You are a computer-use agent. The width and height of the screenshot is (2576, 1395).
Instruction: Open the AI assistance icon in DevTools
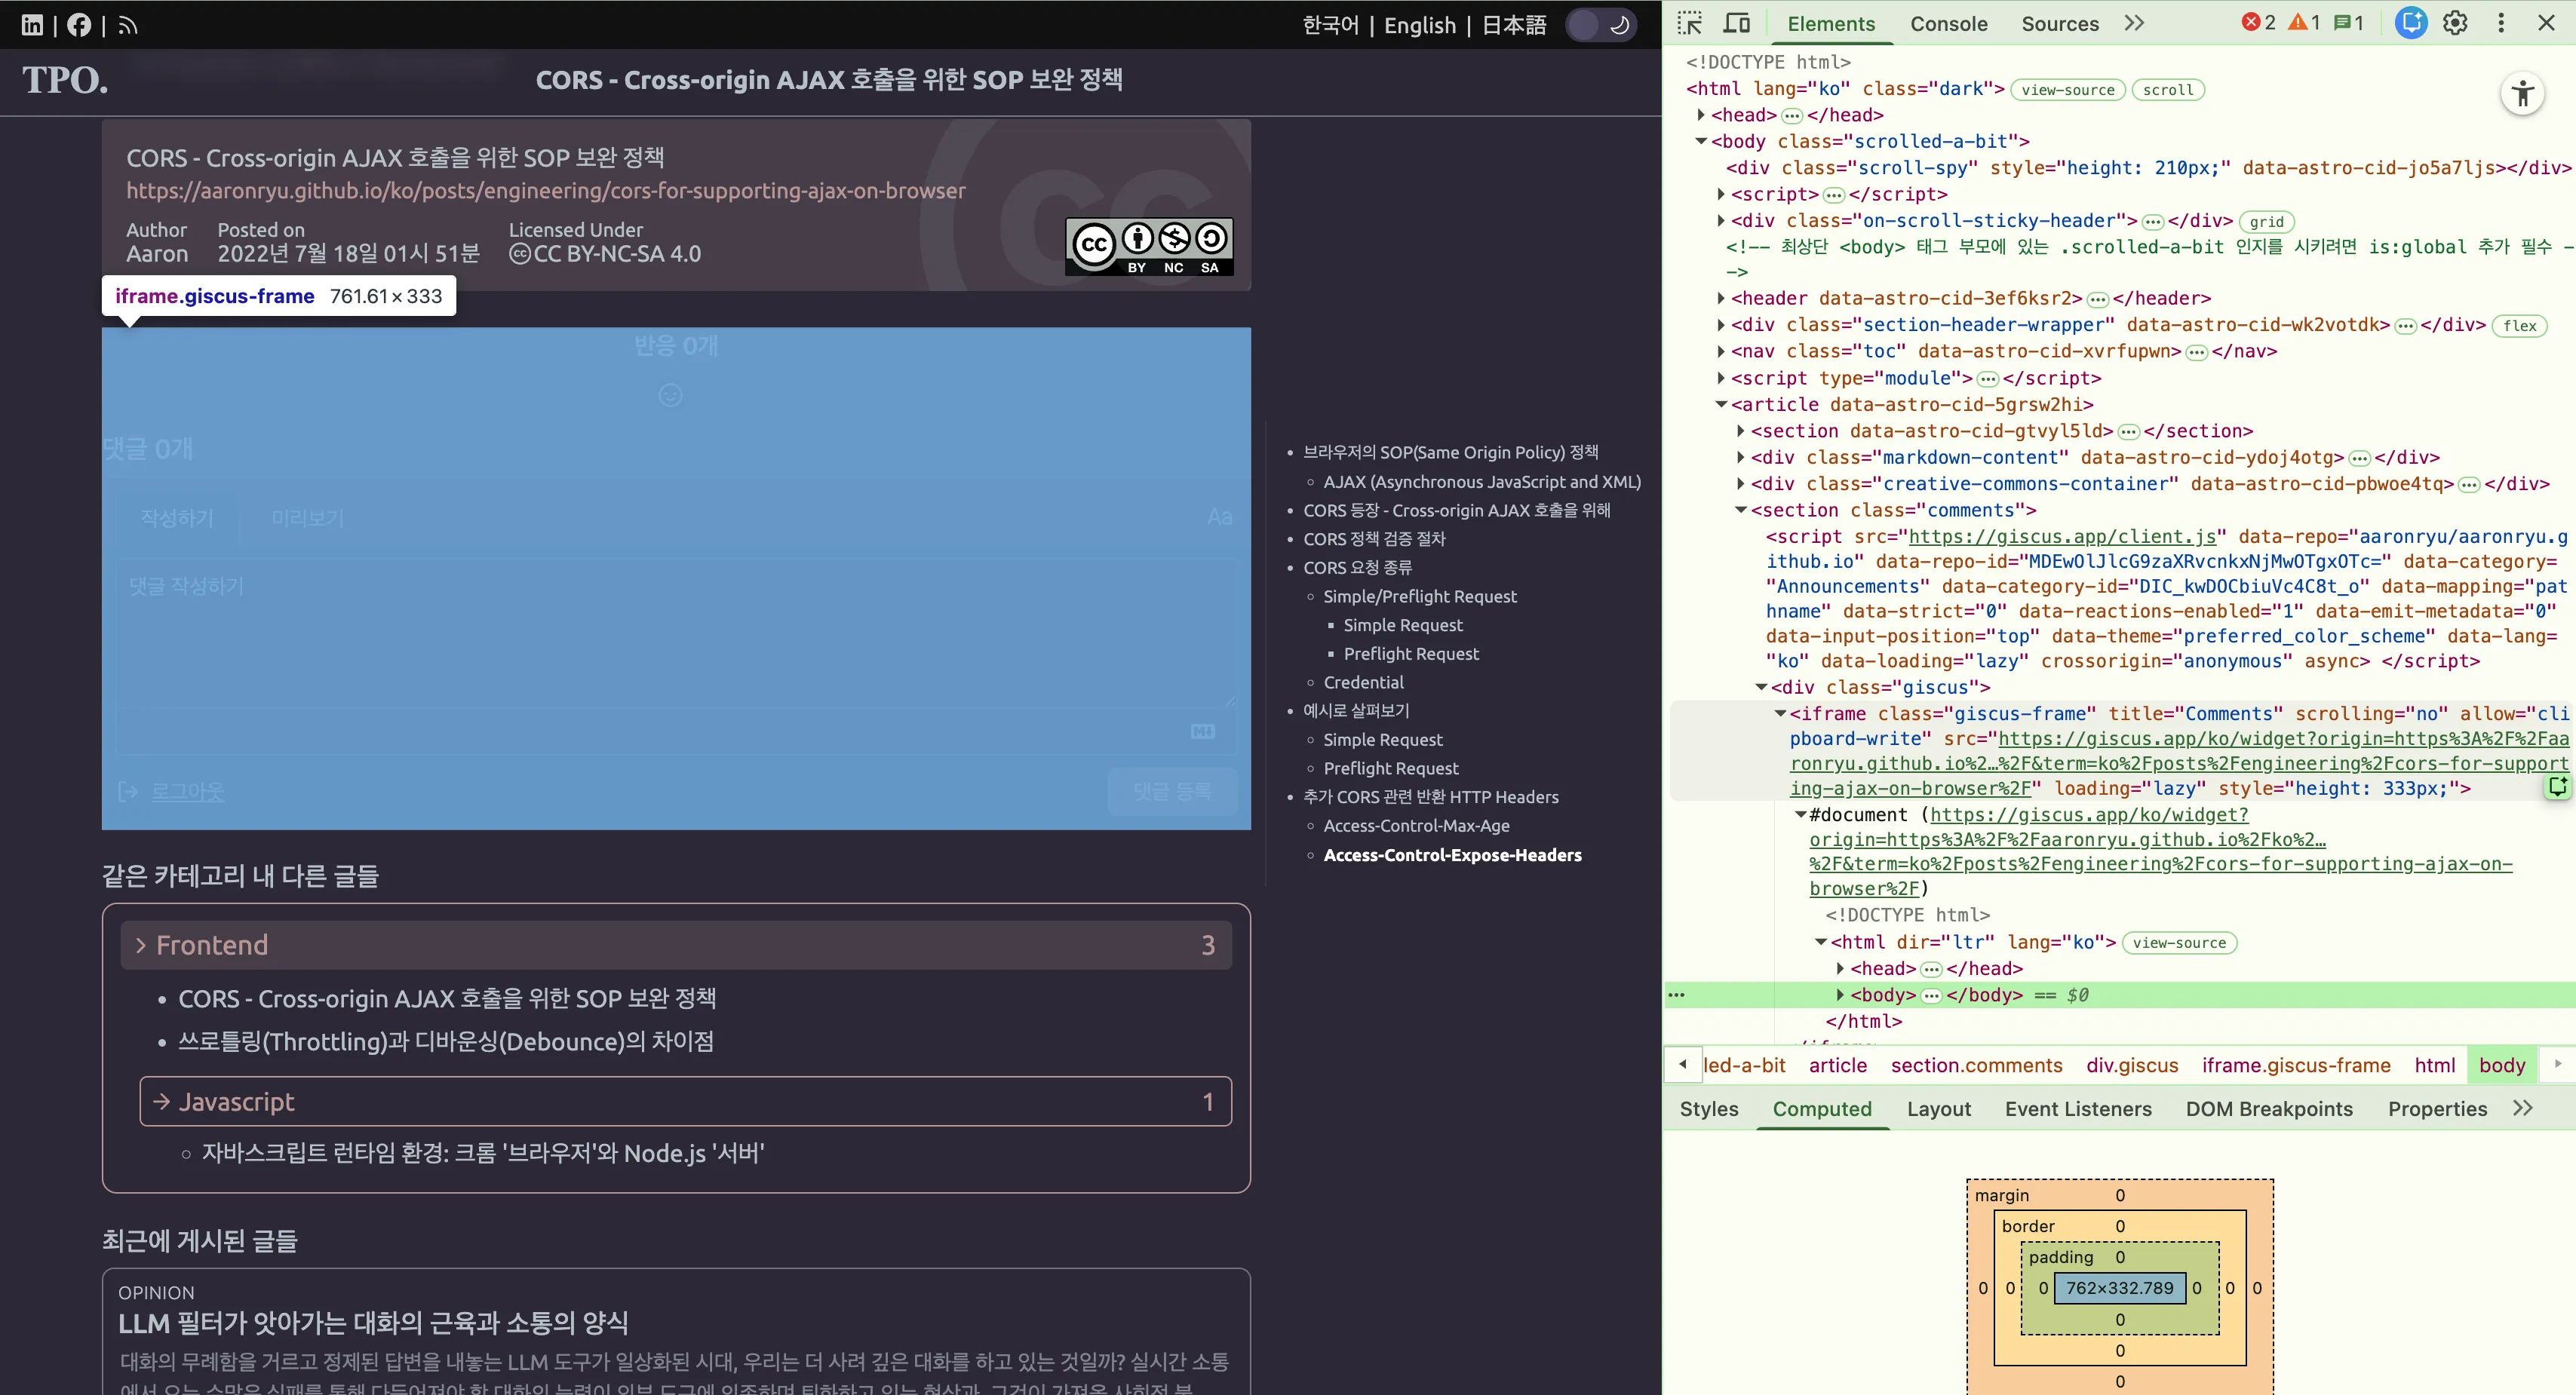2410,22
